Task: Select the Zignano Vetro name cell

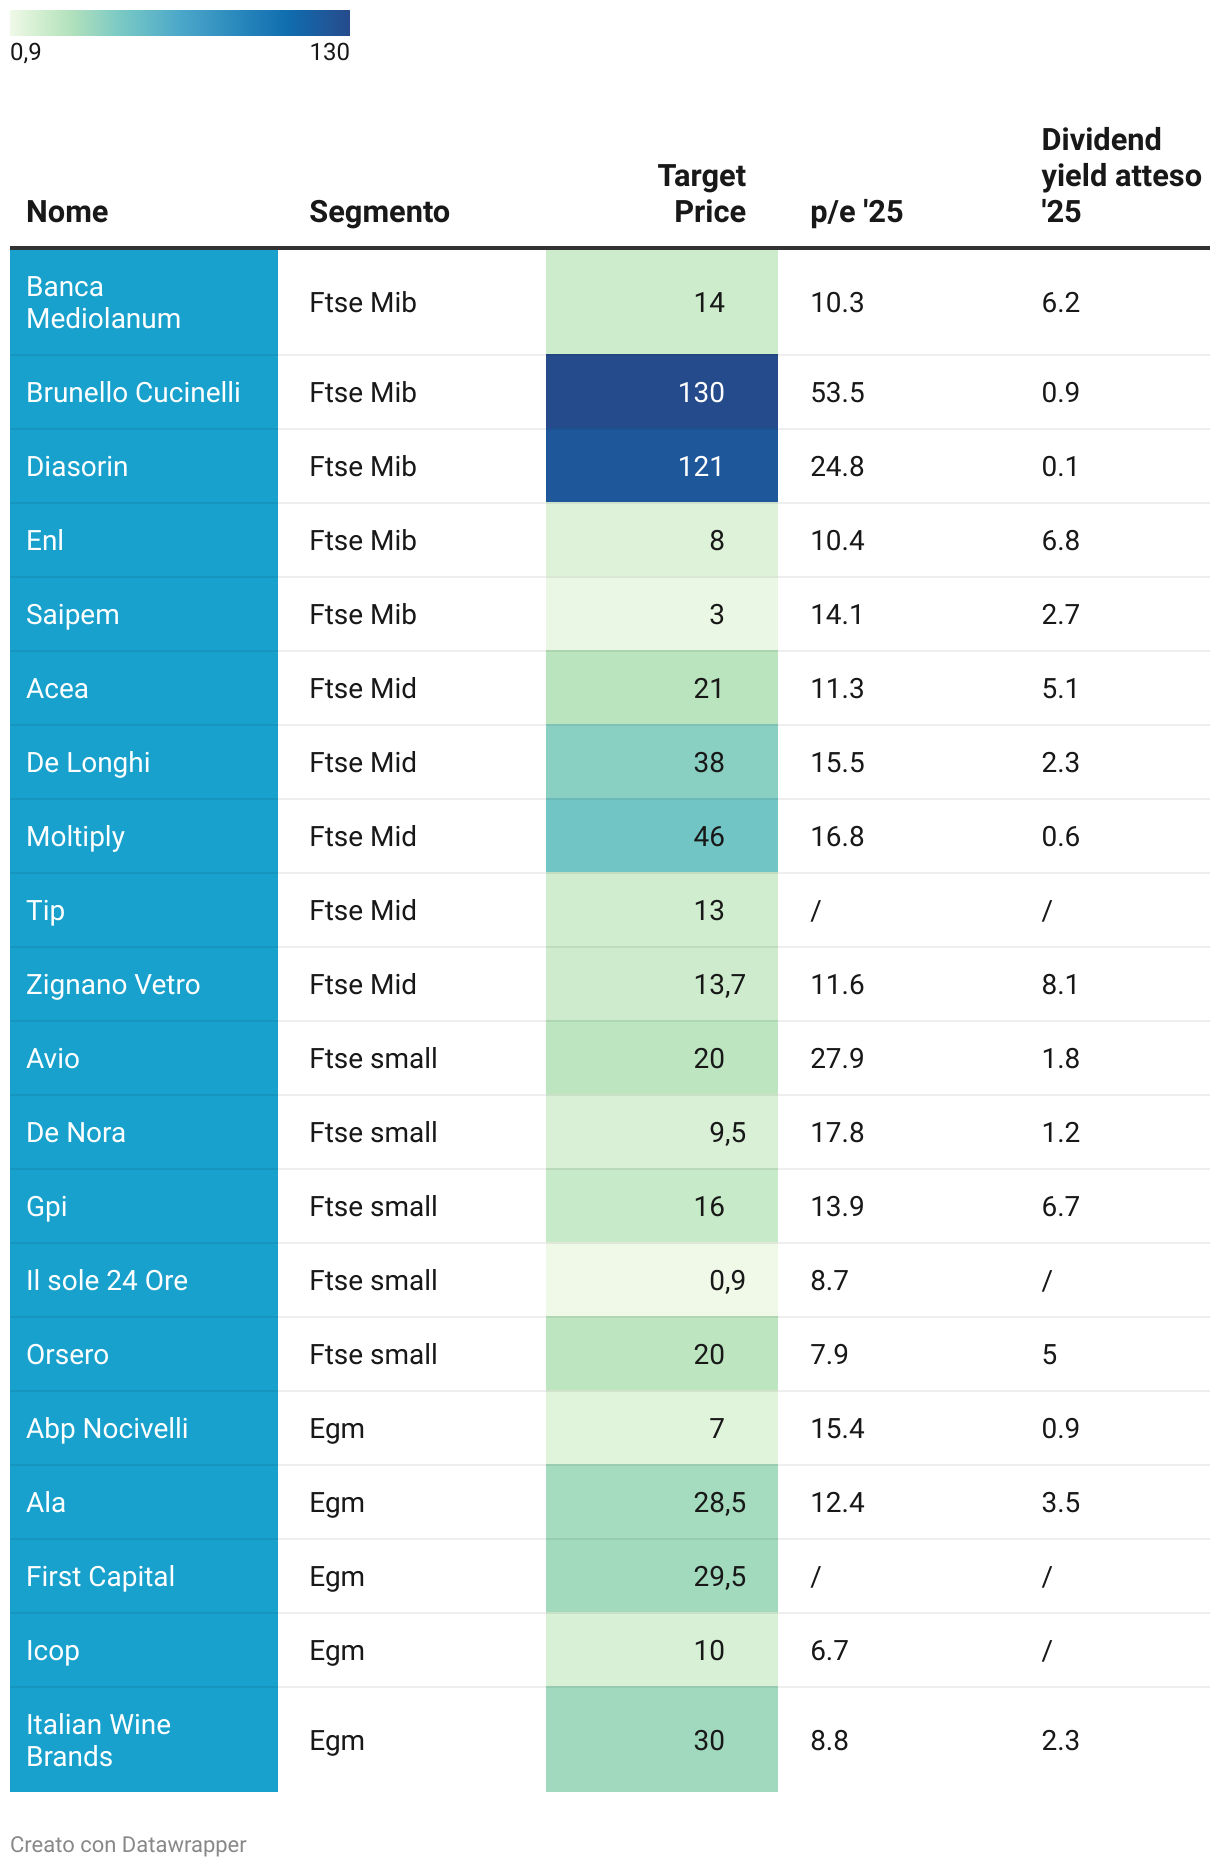Action: (x=113, y=984)
